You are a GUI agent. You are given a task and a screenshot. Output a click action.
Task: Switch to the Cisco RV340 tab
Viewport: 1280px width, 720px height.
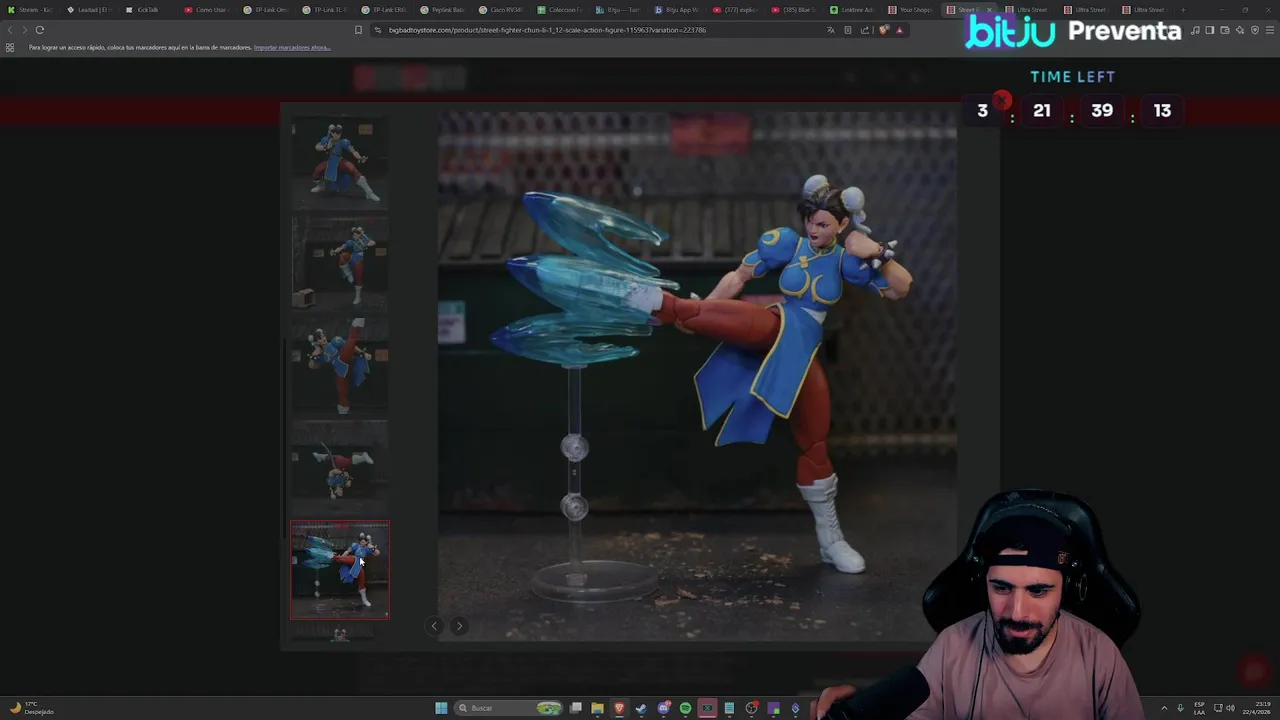point(502,10)
